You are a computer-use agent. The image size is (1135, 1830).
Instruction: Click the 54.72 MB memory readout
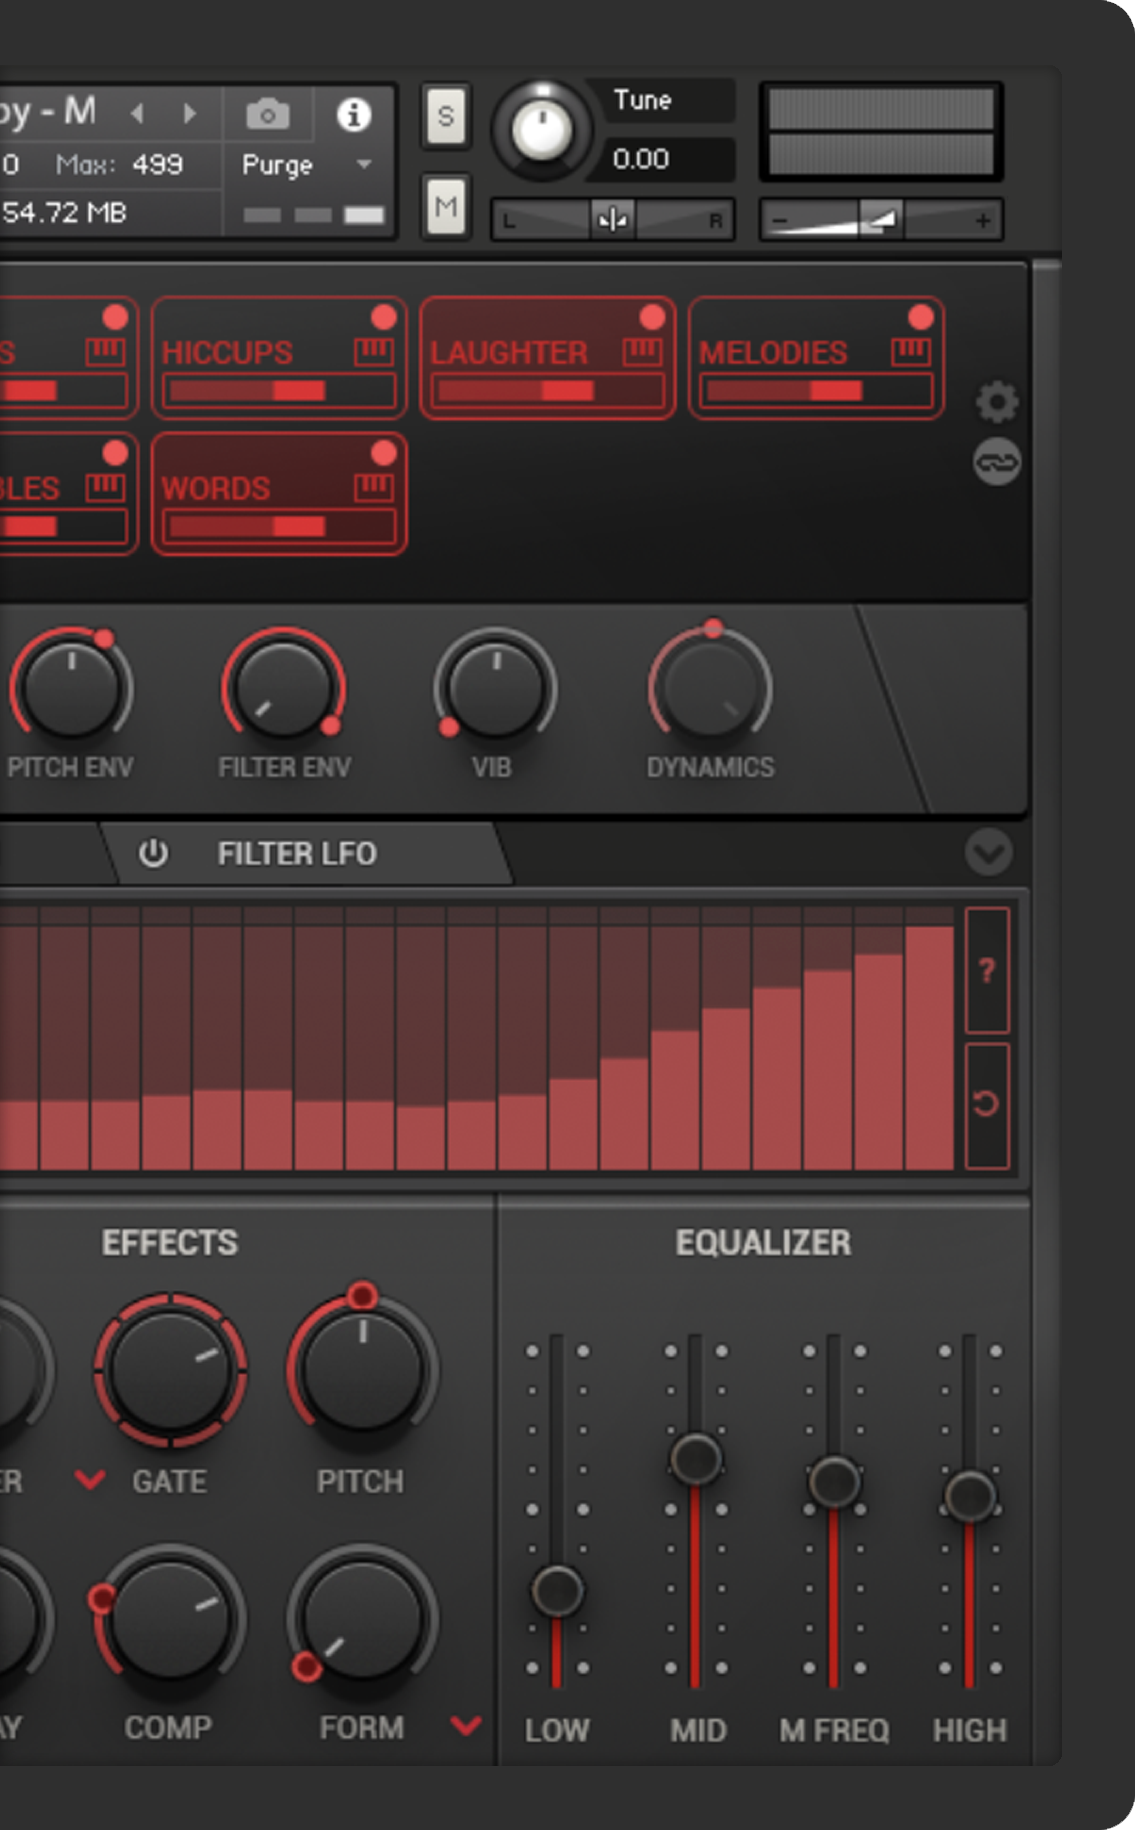[64, 213]
